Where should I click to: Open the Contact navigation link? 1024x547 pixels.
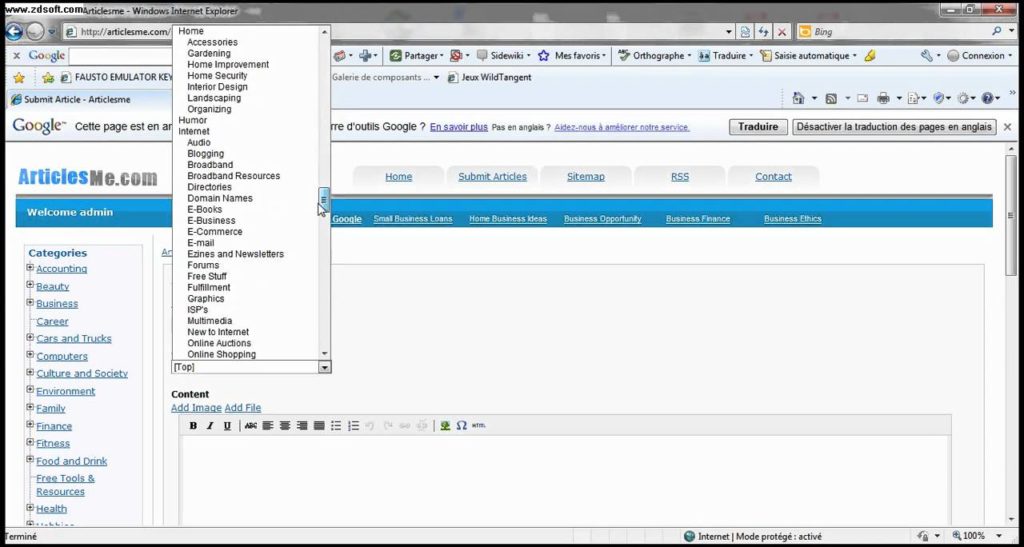(773, 177)
